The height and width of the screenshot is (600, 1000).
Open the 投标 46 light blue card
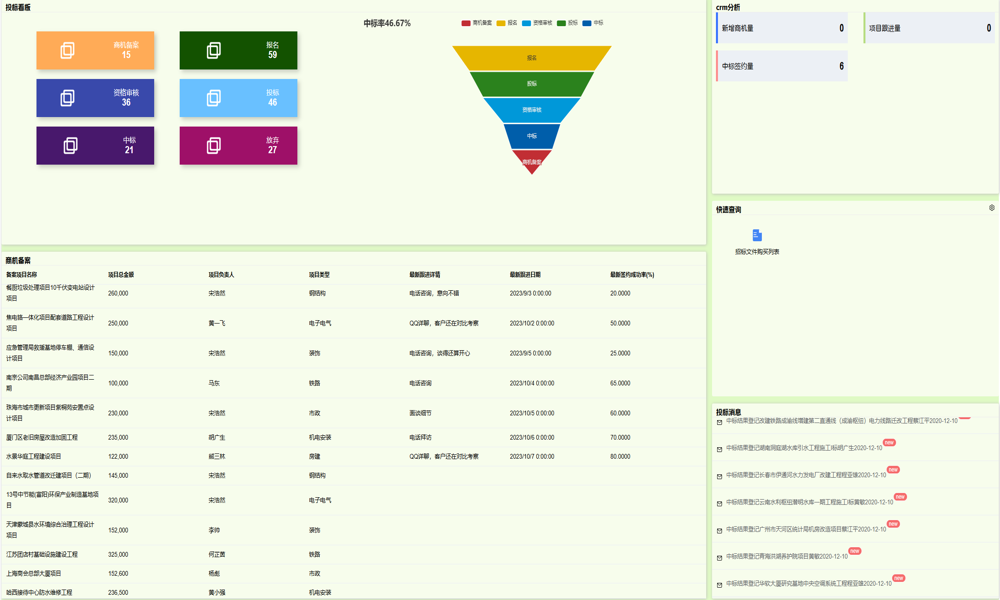[x=239, y=98]
